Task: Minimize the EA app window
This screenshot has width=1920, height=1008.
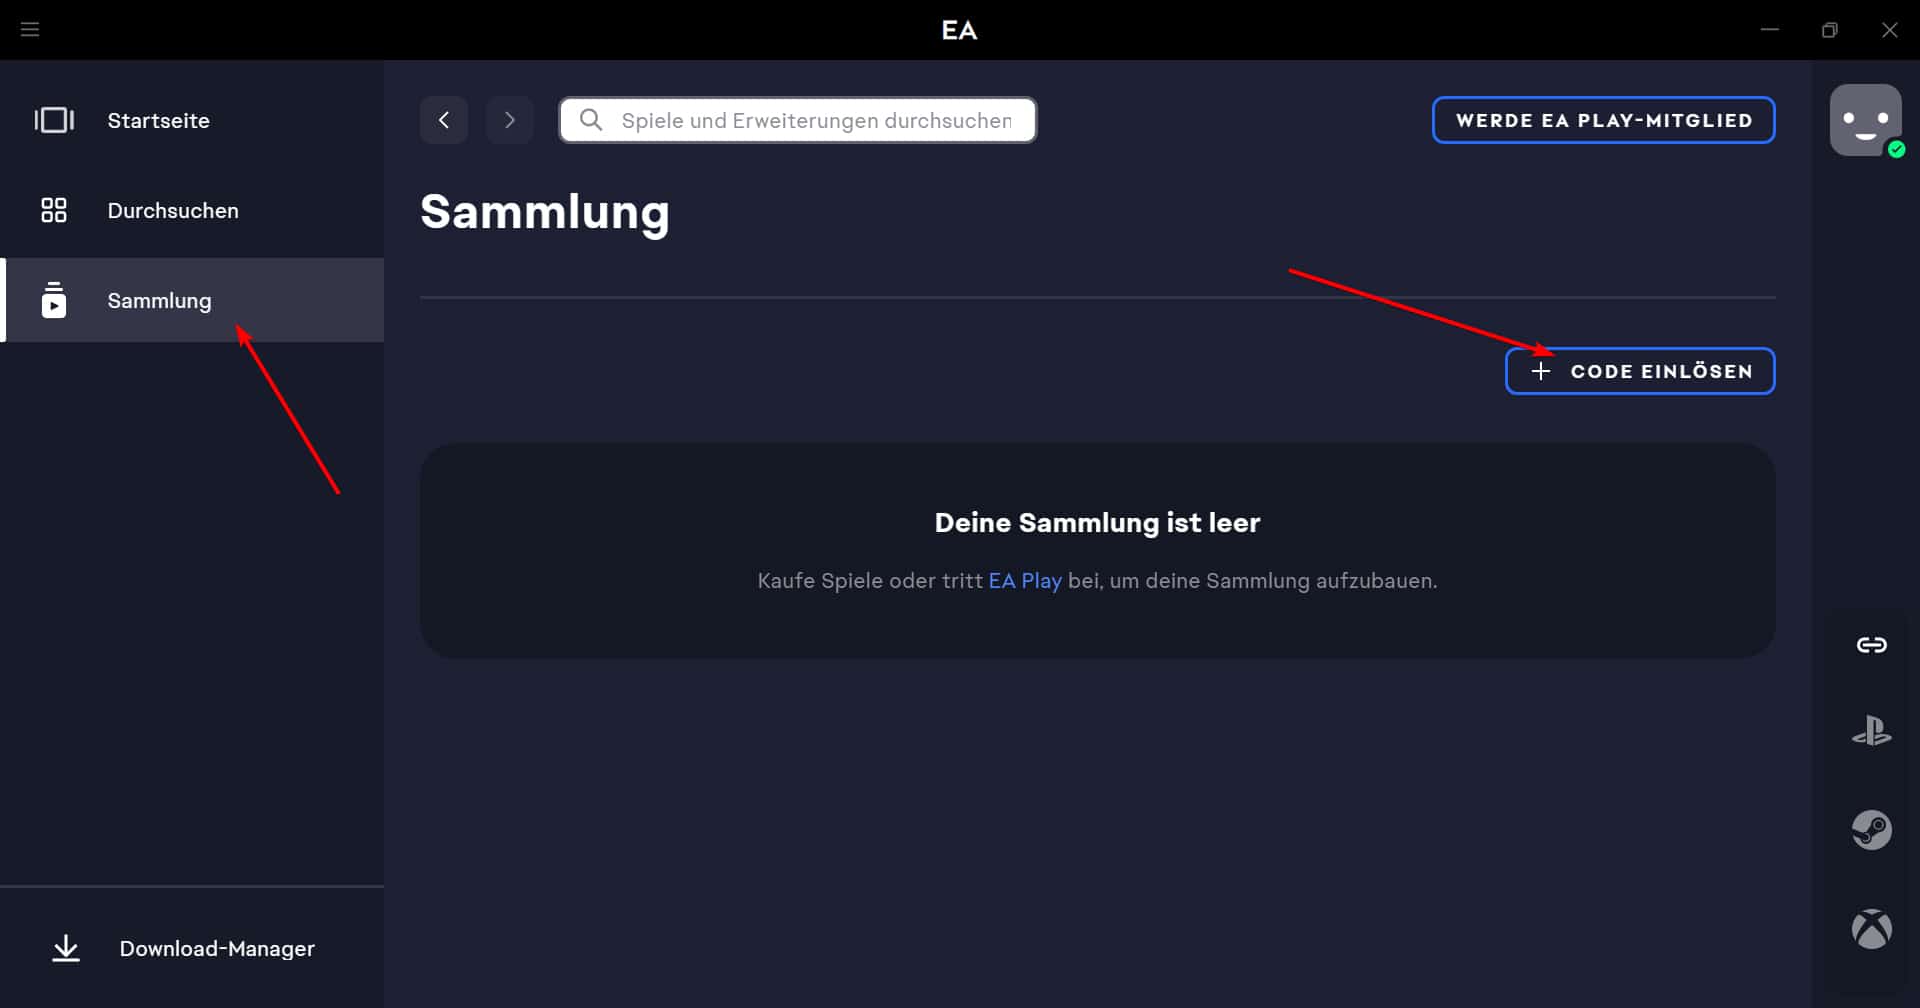Action: [1770, 30]
